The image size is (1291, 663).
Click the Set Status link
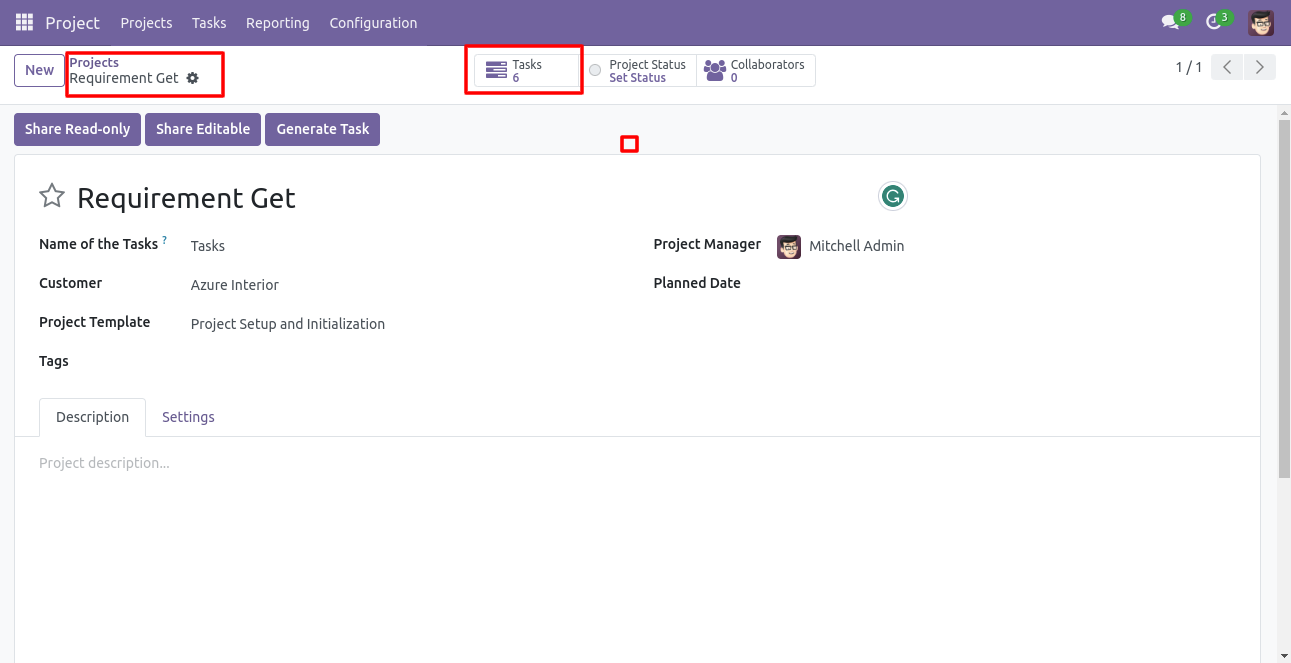(x=637, y=78)
